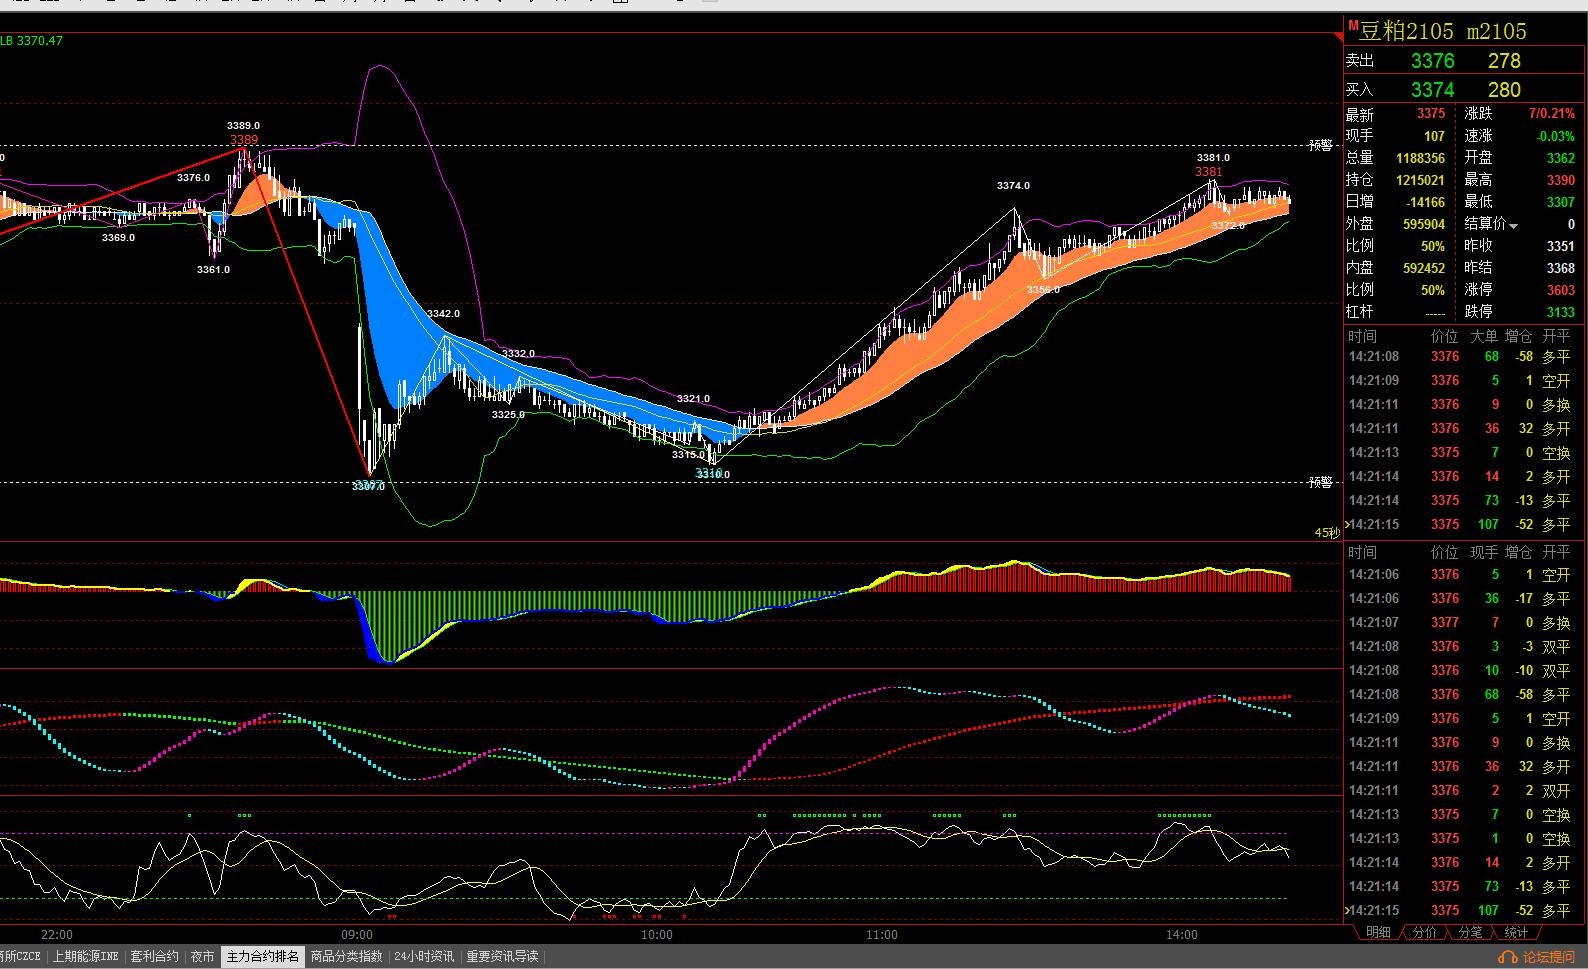Click the LB 3370.47 indicator label
The height and width of the screenshot is (969, 1588).
click(31, 41)
